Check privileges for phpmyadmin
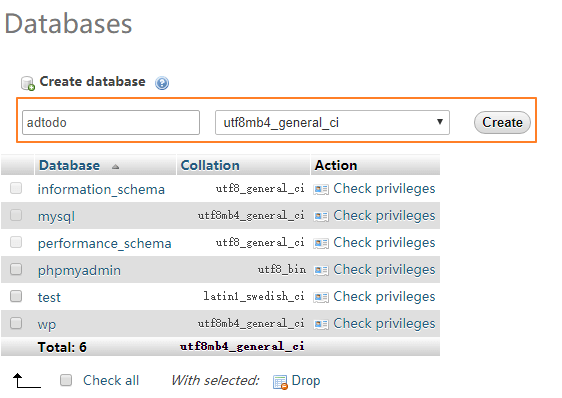This screenshot has width=562, height=398. tap(384, 270)
